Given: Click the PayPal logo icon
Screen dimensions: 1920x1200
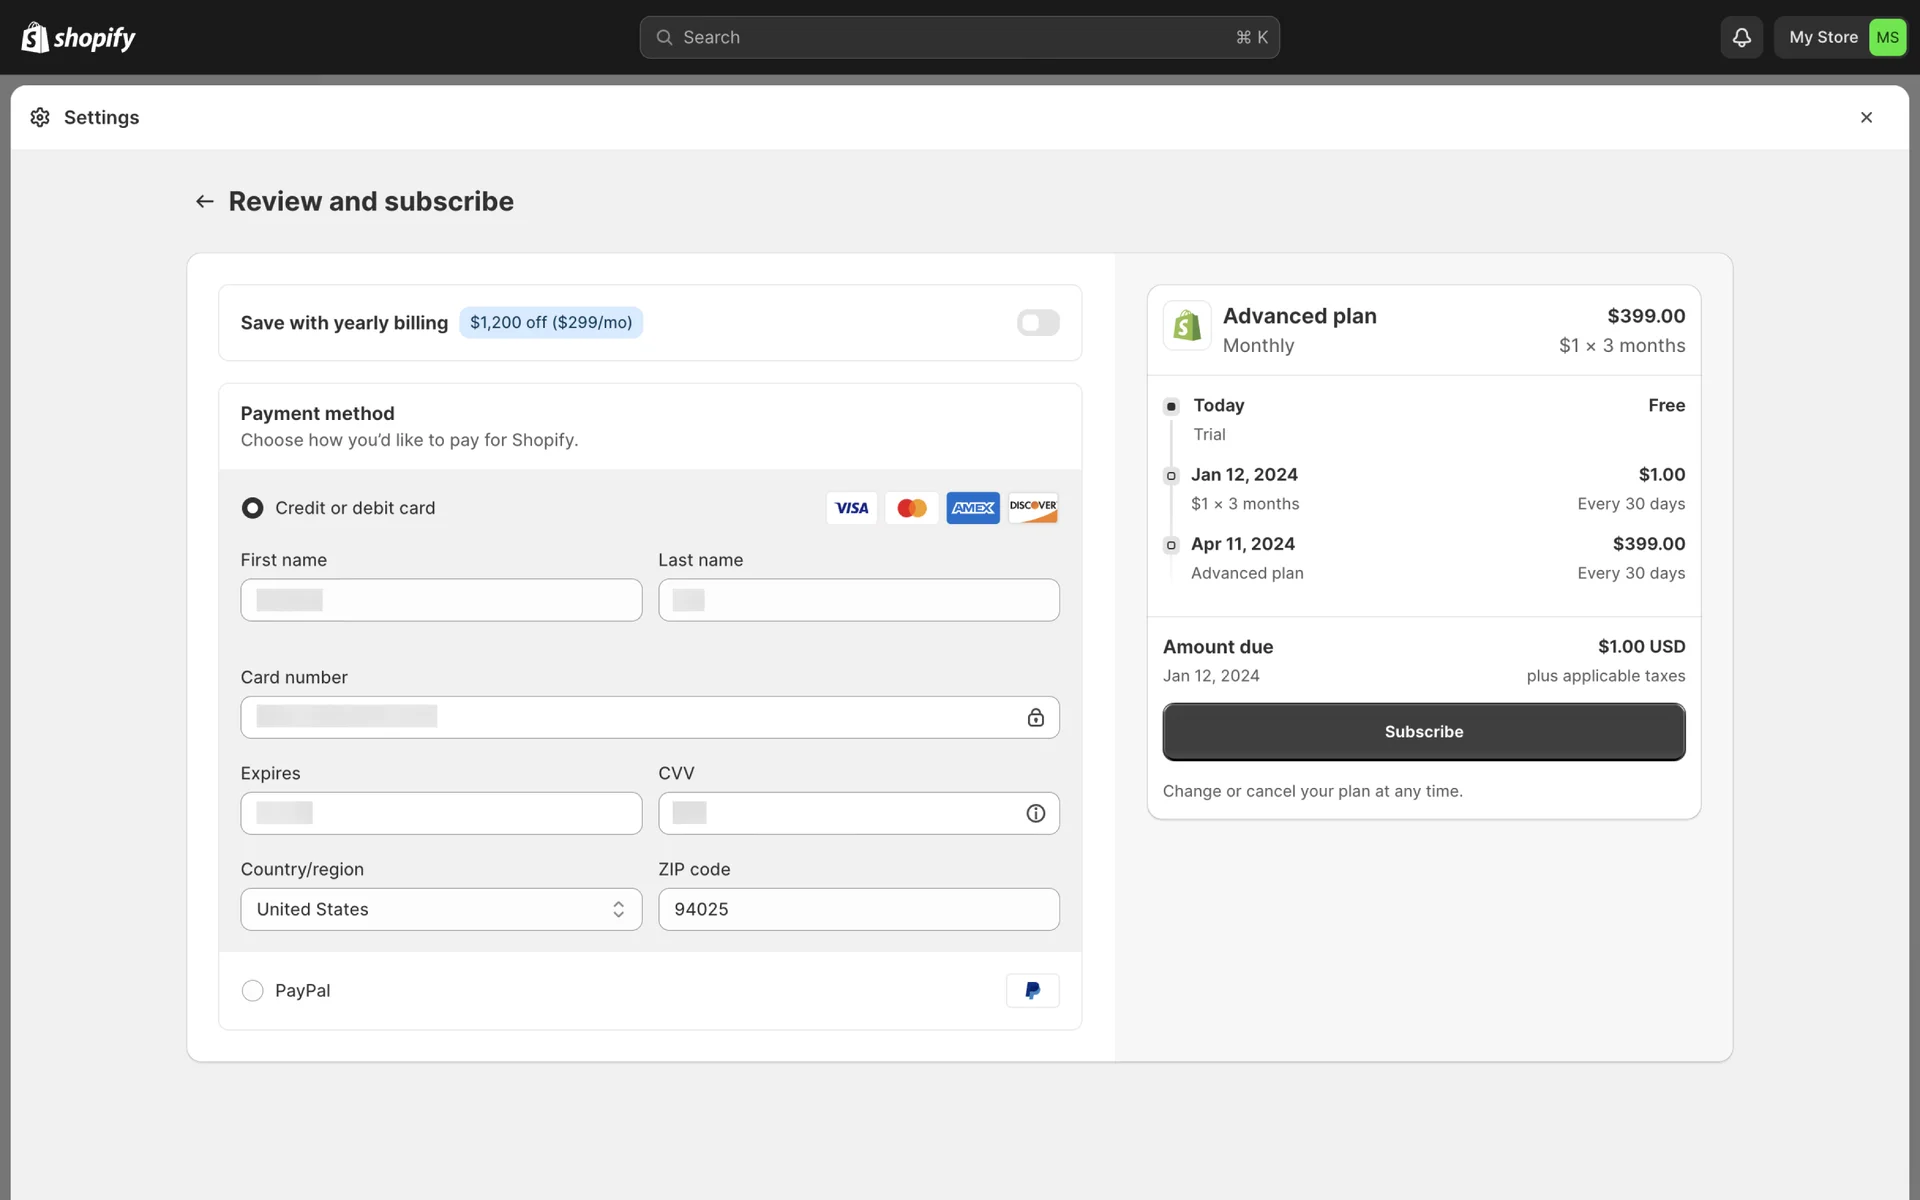Looking at the screenshot, I should [x=1032, y=990].
